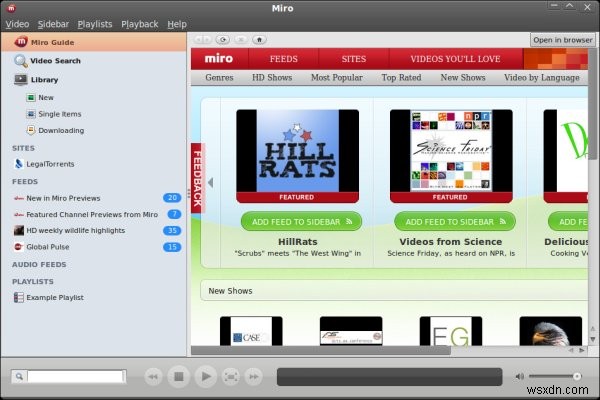
Task: Click the unread badge showing 15
Action: pyautogui.click(x=172, y=247)
